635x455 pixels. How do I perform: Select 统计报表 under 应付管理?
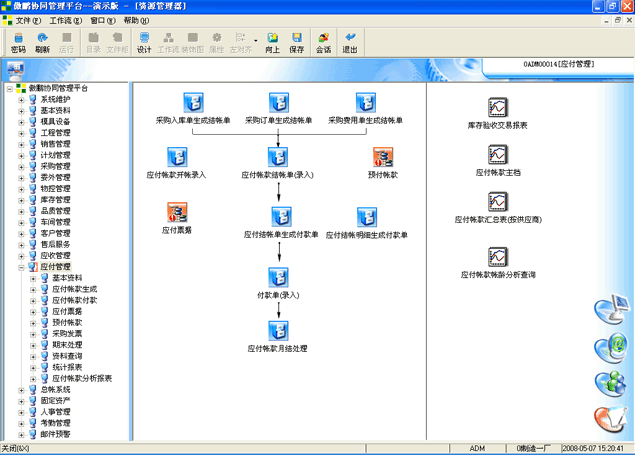click(x=67, y=367)
